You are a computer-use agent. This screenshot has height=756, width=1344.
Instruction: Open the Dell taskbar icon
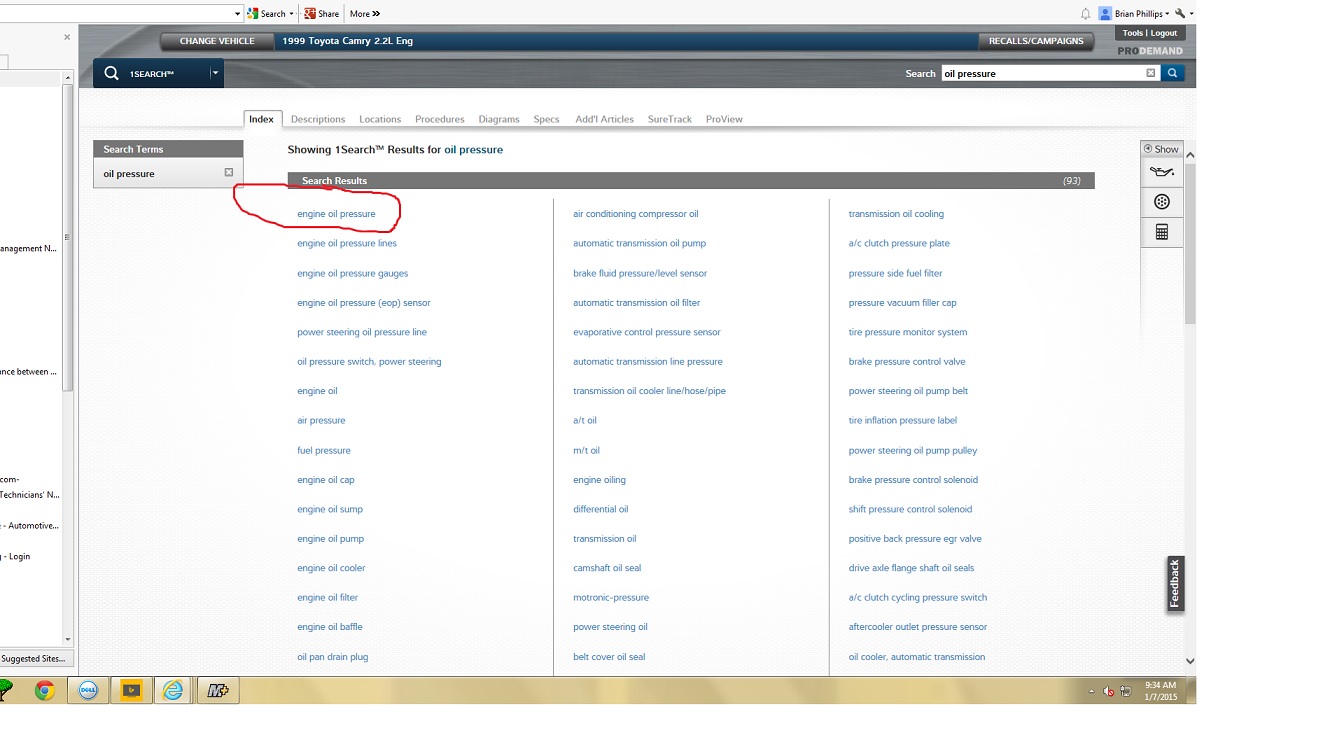coord(88,690)
